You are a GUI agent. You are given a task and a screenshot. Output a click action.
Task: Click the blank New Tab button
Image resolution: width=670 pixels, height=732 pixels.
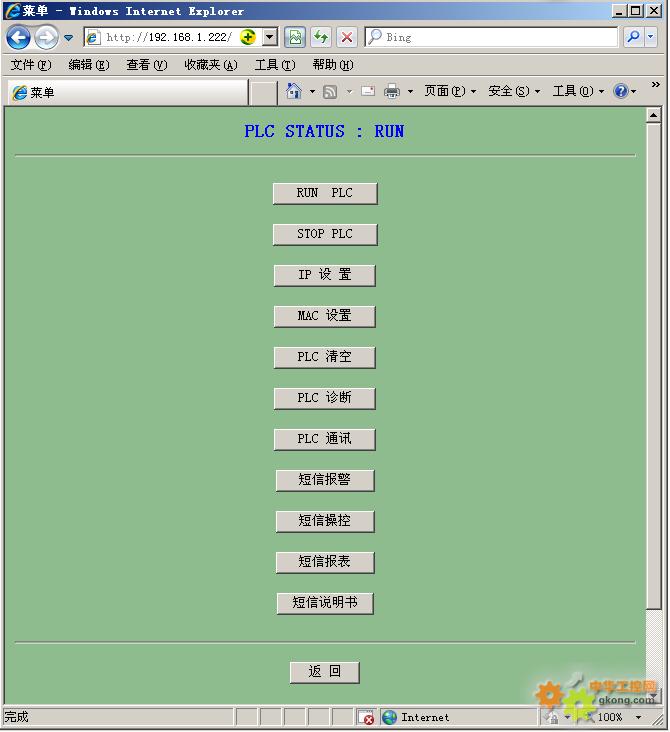(x=264, y=92)
